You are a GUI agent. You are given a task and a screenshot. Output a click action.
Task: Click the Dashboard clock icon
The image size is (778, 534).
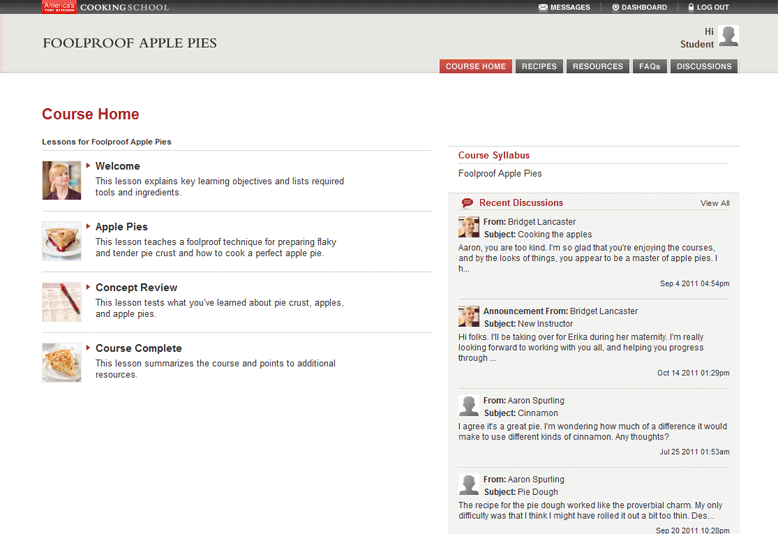click(615, 7)
